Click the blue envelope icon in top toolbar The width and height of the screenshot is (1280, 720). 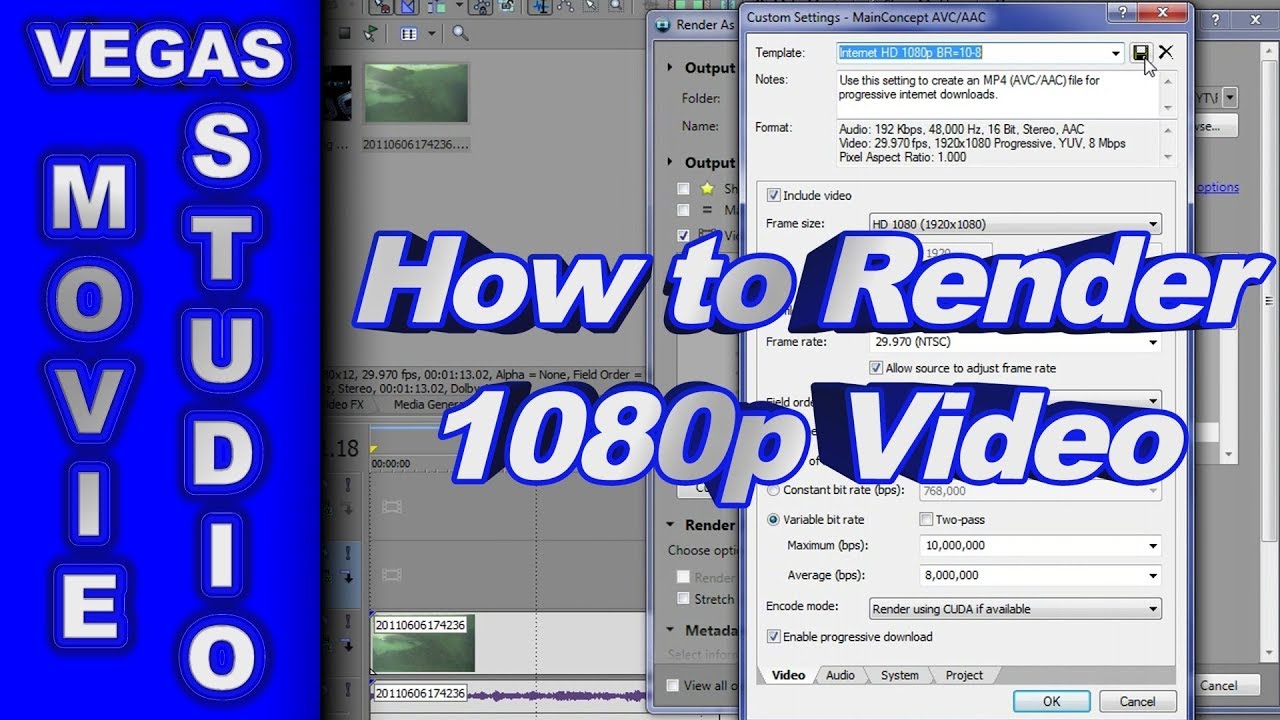click(x=408, y=6)
